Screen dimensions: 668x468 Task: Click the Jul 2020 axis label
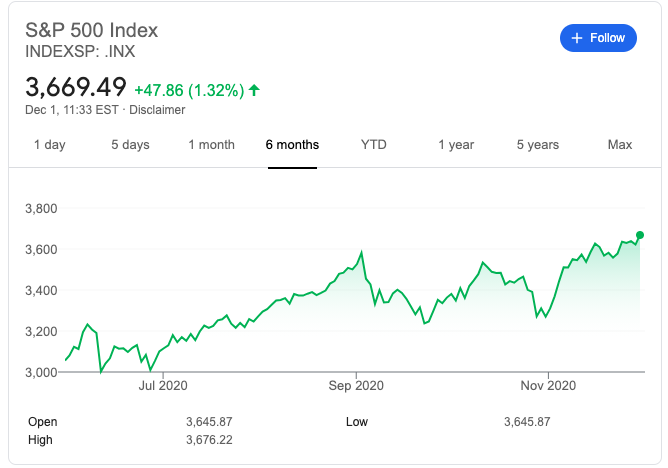point(163,384)
